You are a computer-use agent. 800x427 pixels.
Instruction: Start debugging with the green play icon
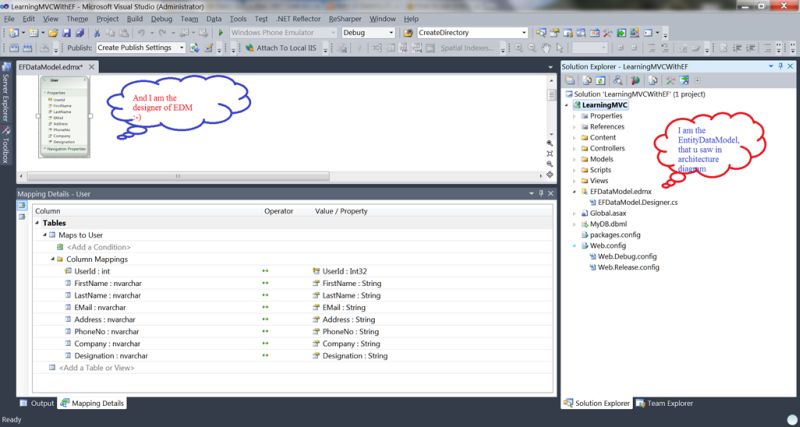pyautogui.click(x=221, y=33)
